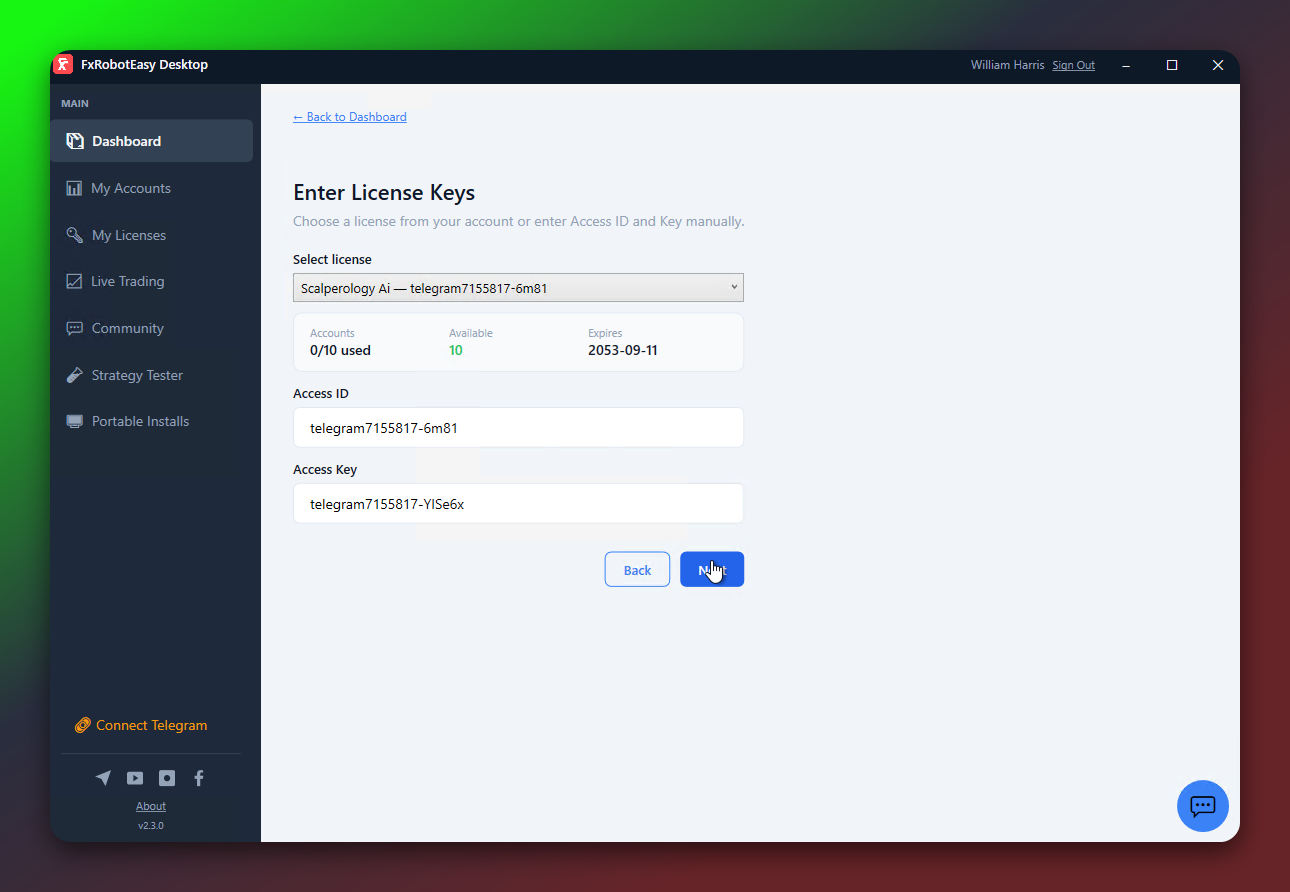Open Strategy Tester via the test-tube icon
This screenshot has height=892, width=1290.
[x=74, y=374]
